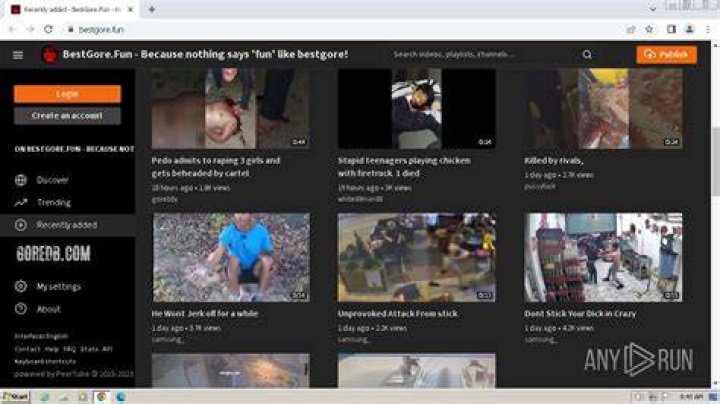This screenshot has height=404, width=720.
Task: Click the GOREDB.COM banner
Action: pyautogui.click(x=54, y=254)
